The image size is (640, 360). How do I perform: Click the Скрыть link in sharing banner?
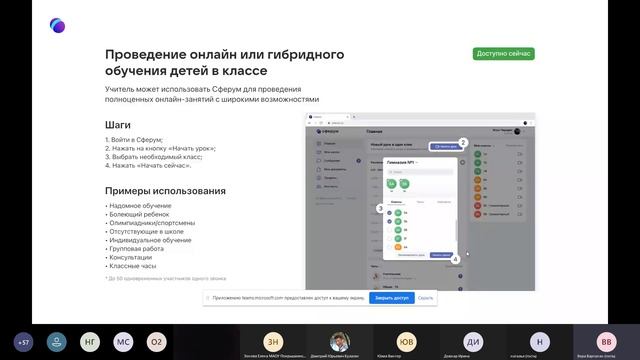425,298
